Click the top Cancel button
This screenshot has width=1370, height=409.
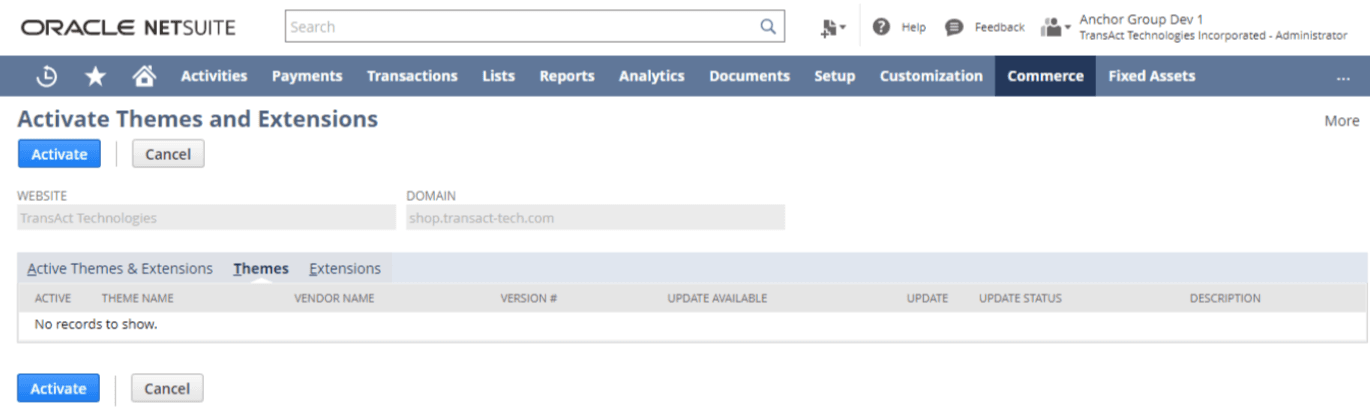pos(168,154)
